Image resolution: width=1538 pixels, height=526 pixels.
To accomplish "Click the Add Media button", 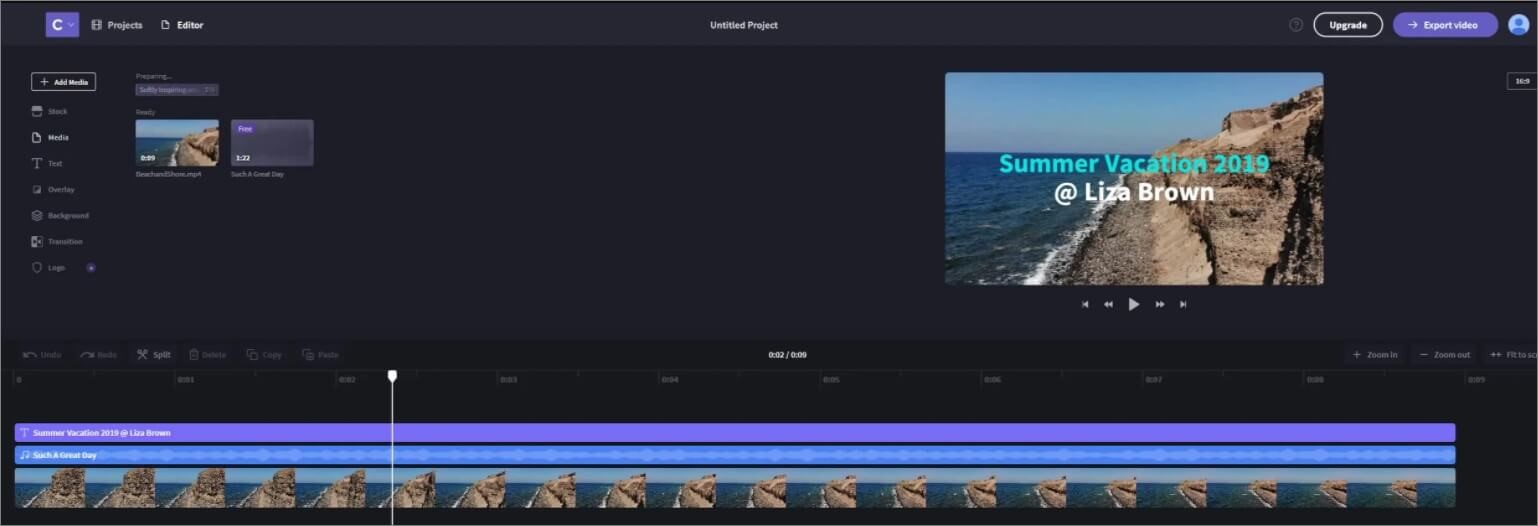I will (x=64, y=82).
